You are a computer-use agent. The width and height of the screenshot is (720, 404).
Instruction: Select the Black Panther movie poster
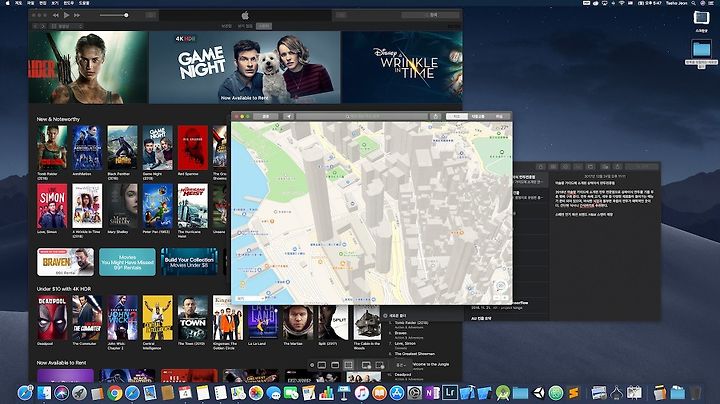(x=122, y=148)
